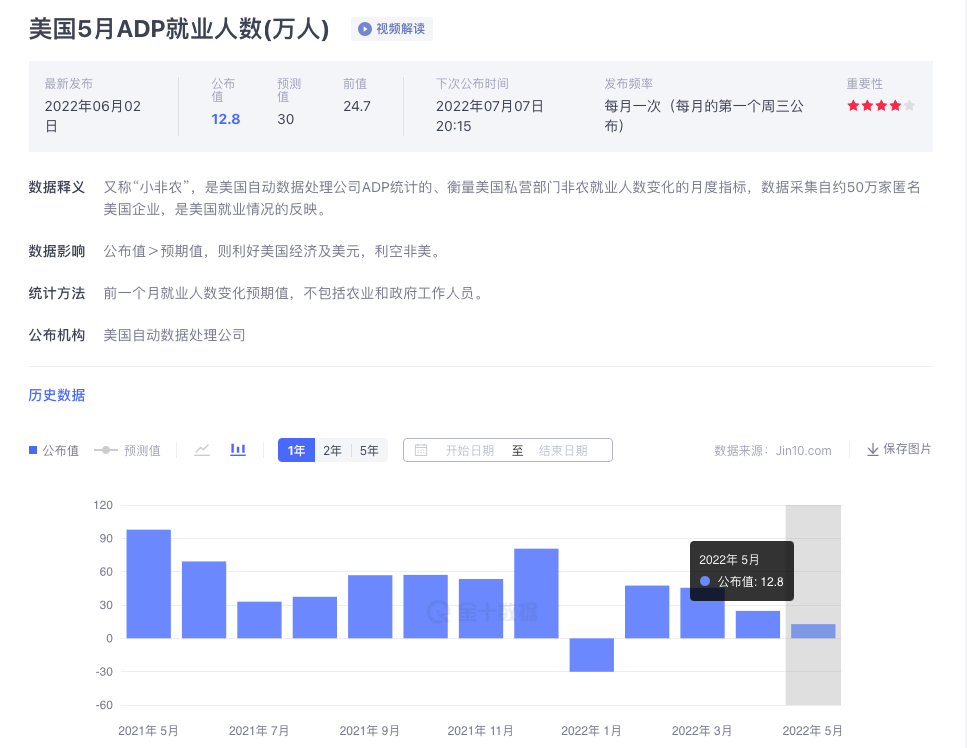The height and width of the screenshot is (748, 967).
Task: Click the 数据来源 Jin10.com text
Action: [x=773, y=451]
